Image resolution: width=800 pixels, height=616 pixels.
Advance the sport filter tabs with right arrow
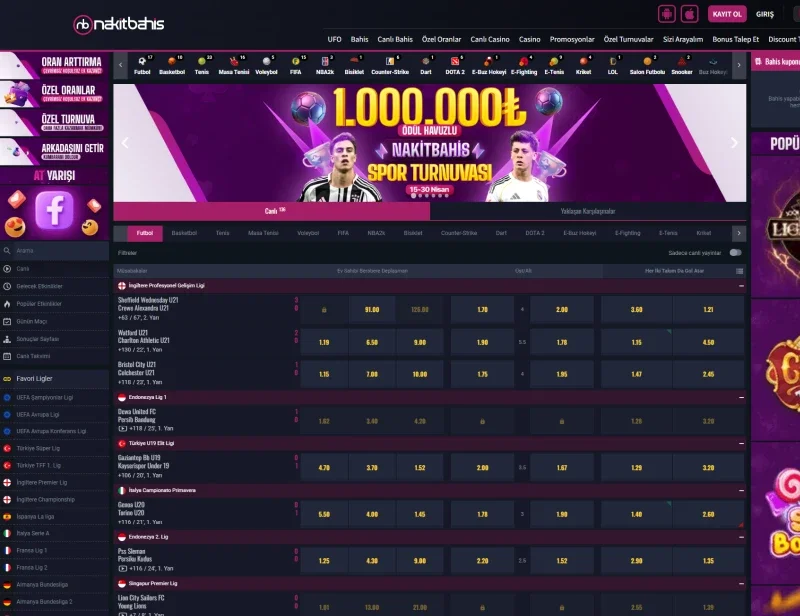739,233
